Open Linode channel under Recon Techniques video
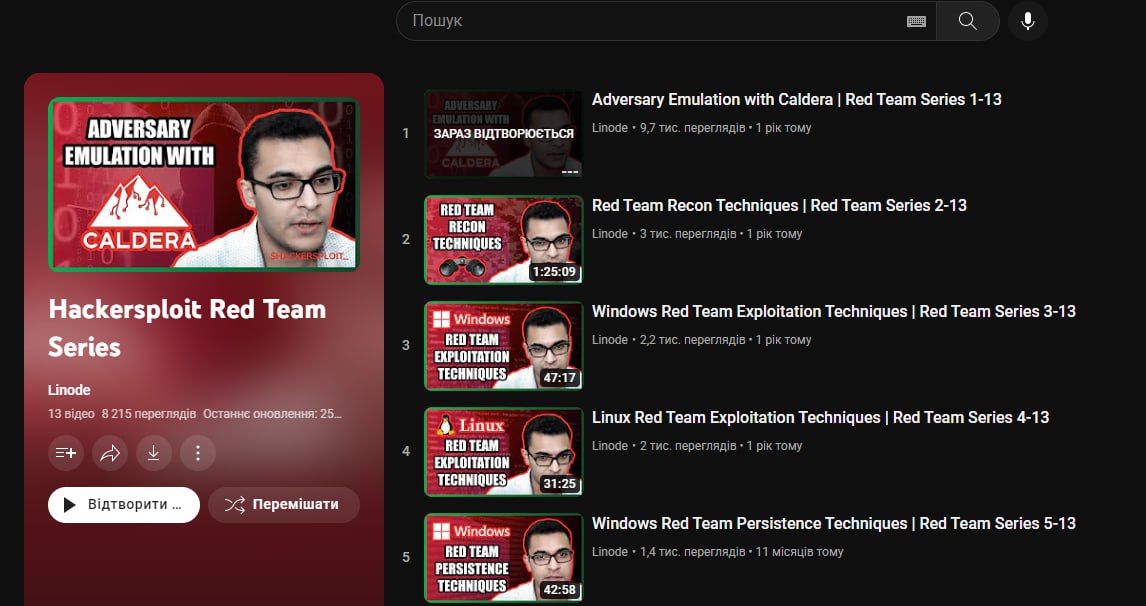1146x606 pixels. click(x=610, y=234)
